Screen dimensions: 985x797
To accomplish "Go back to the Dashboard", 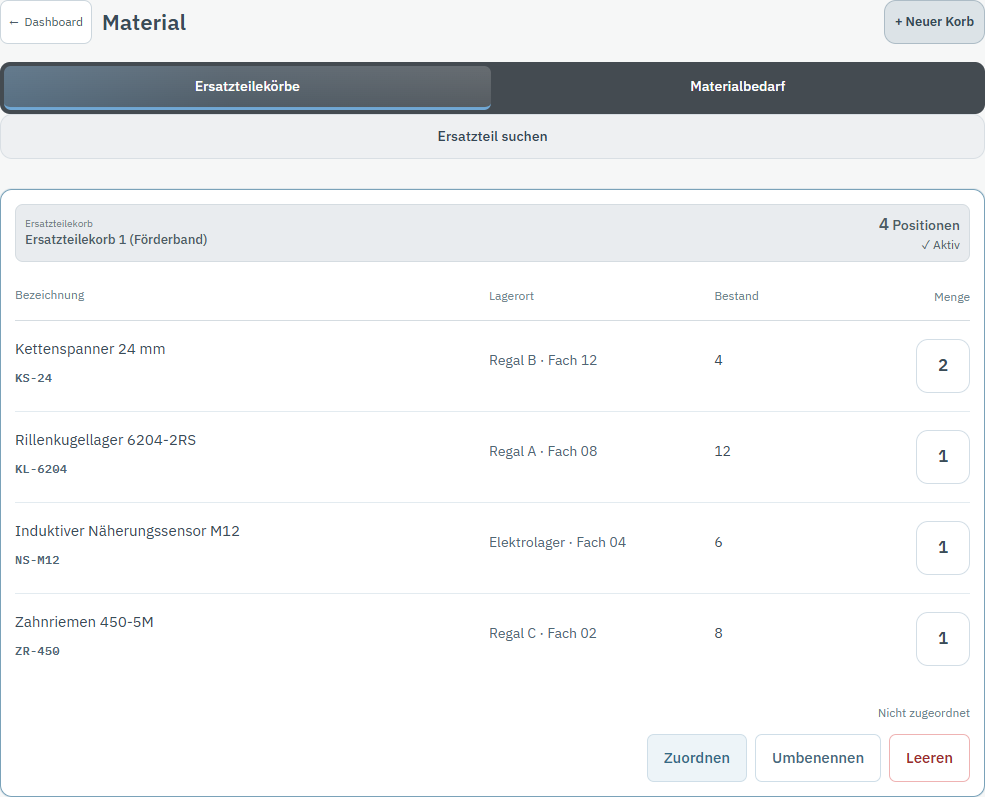I will tap(46, 22).
